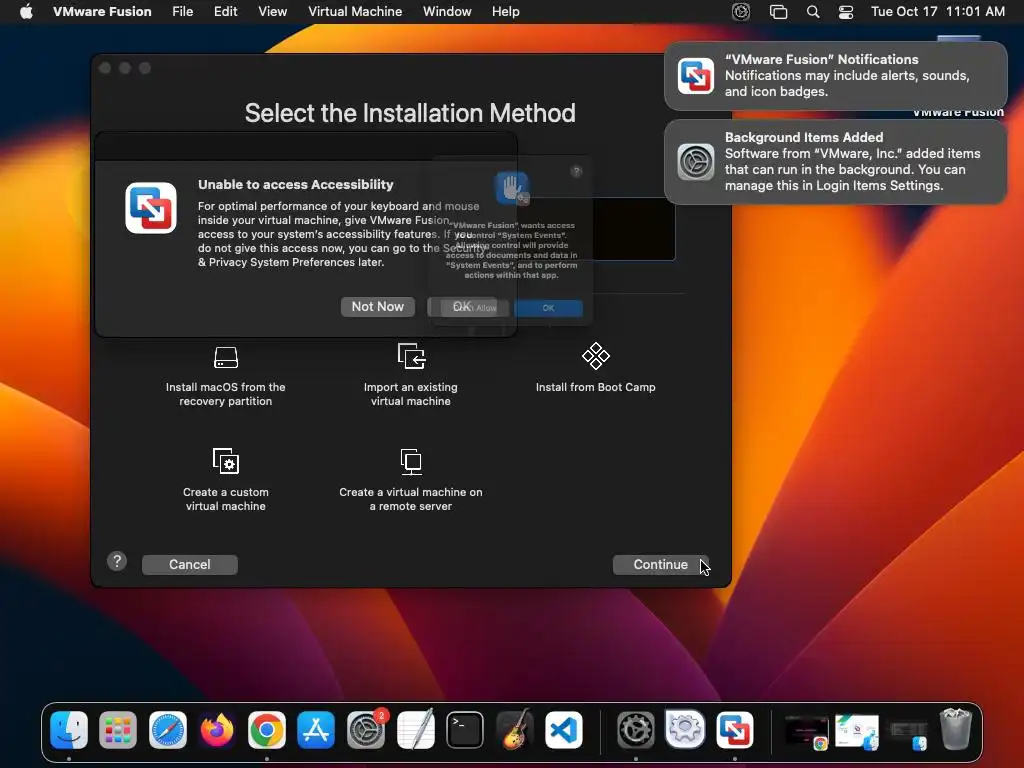The width and height of the screenshot is (1024, 768).
Task: Open the Background Items Added notification
Action: (x=835, y=162)
